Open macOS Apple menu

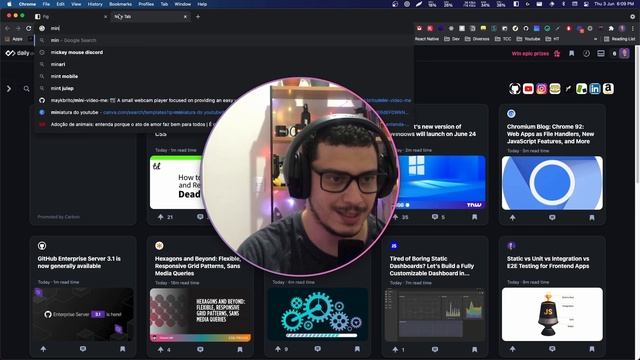coord(9,4)
